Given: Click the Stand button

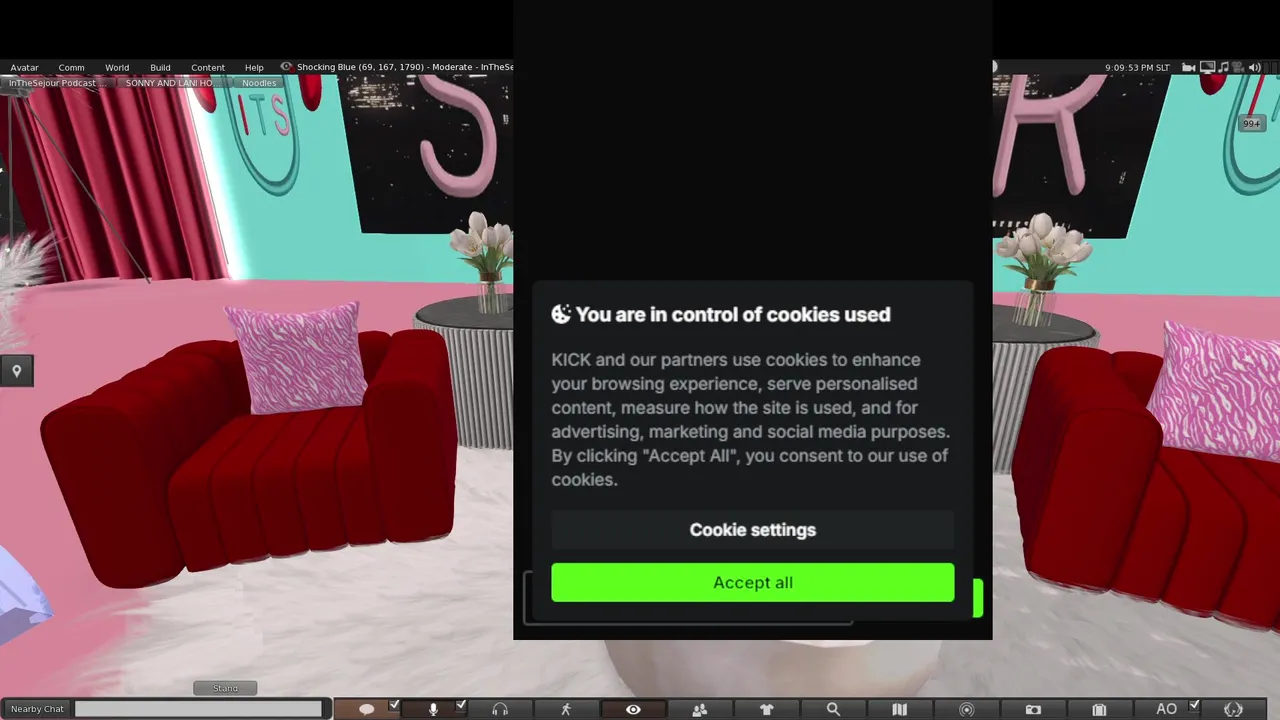Looking at the screenshot, I should (x=225, y=688).
